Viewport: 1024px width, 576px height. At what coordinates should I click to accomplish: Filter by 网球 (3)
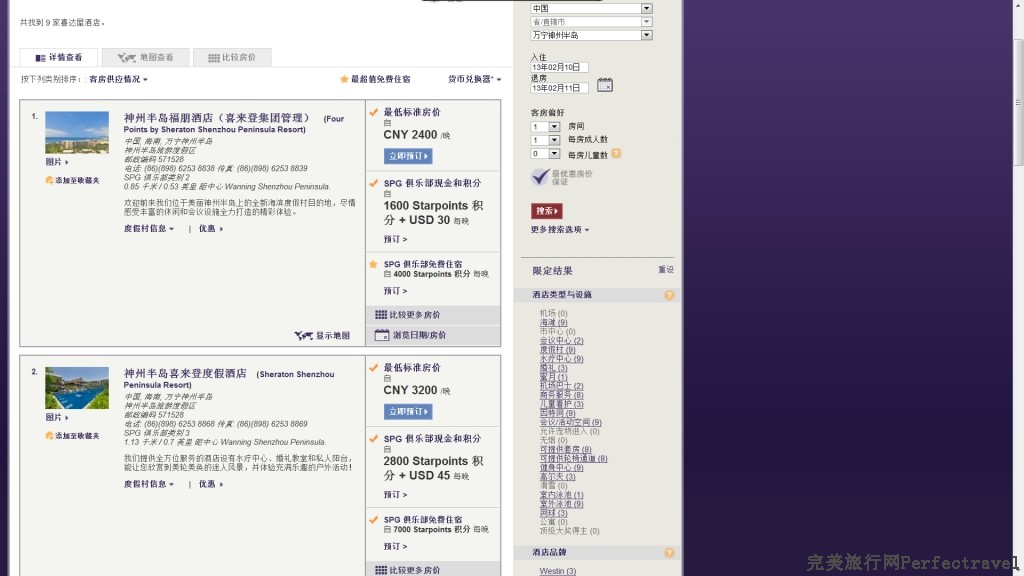553,513
